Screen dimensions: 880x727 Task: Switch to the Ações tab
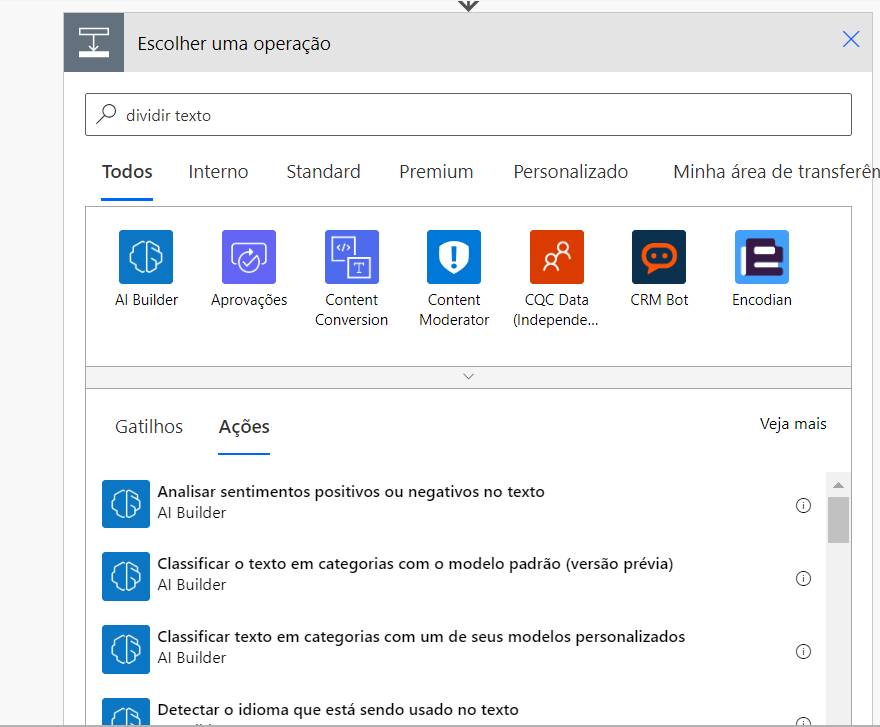point(244,427)
